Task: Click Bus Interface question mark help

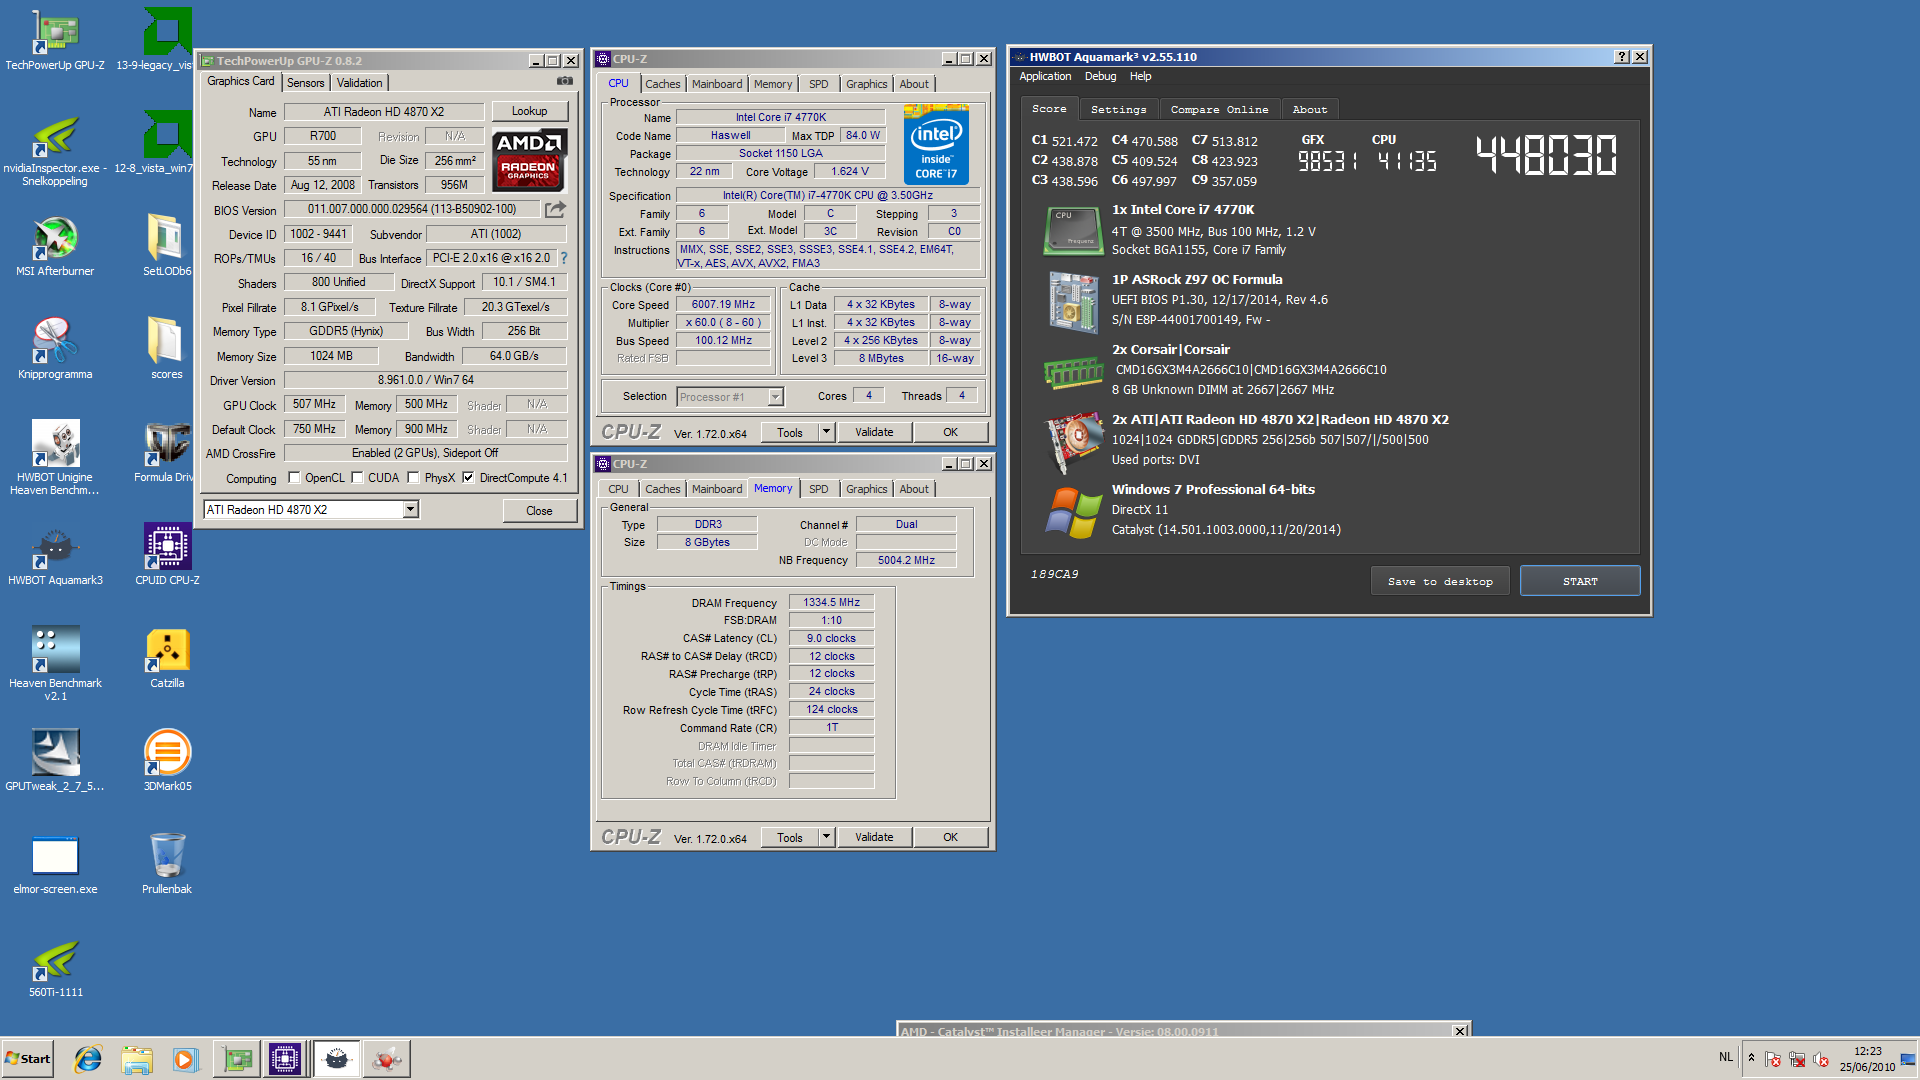Action: (x=563, y=258)
